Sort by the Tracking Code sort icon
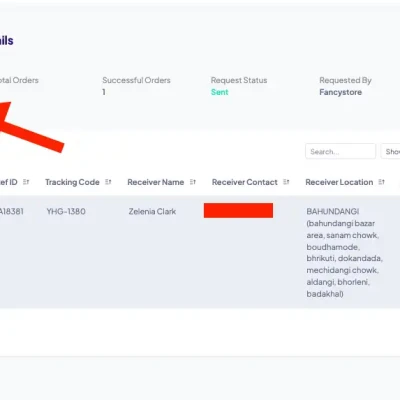The height and width of the screenshot is (400, 400). (108, 182)
